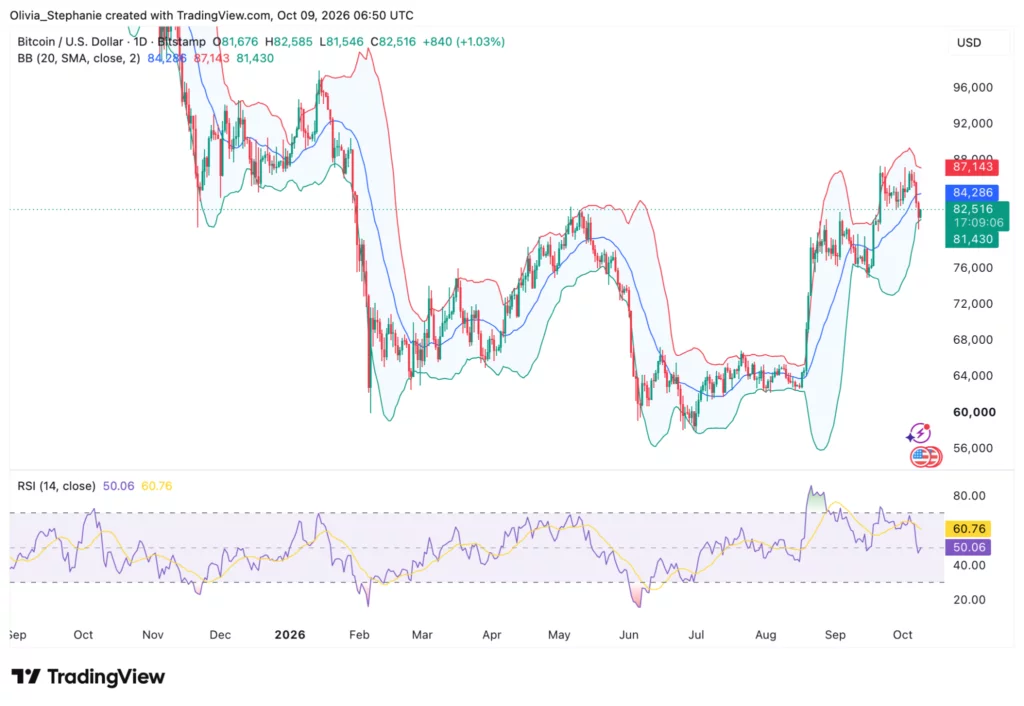Click the +840 (+1.03%) change value
Image resolution: width=1024 pixels, height=706 pixels.
click(464, 42)
